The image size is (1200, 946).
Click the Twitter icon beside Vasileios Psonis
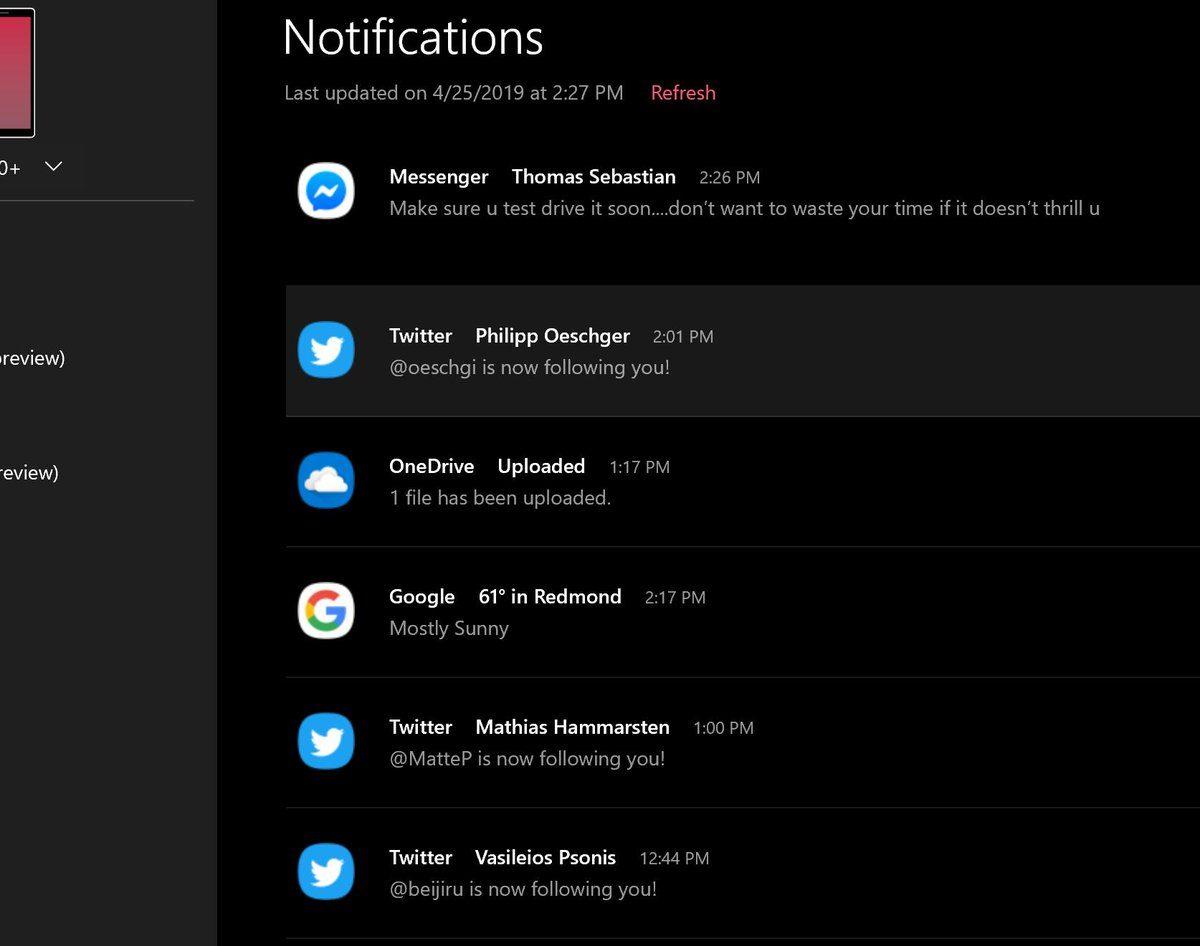(x=325, y=871)
